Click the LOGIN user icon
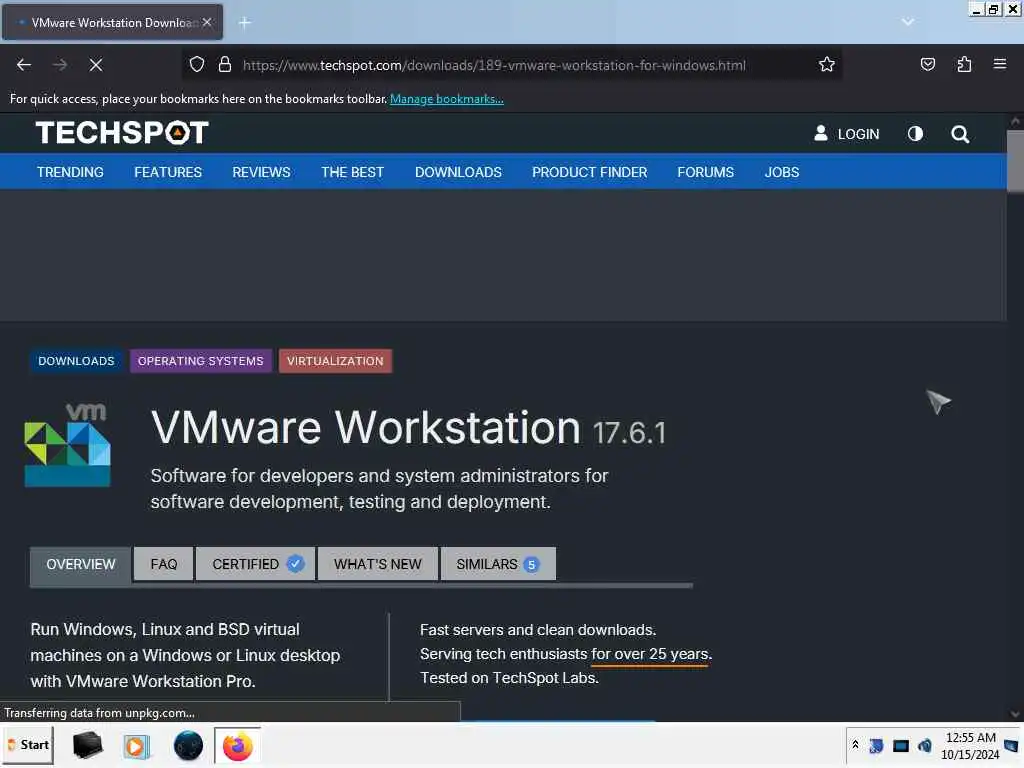1024x768 pixels. click(x=821, y=133)
